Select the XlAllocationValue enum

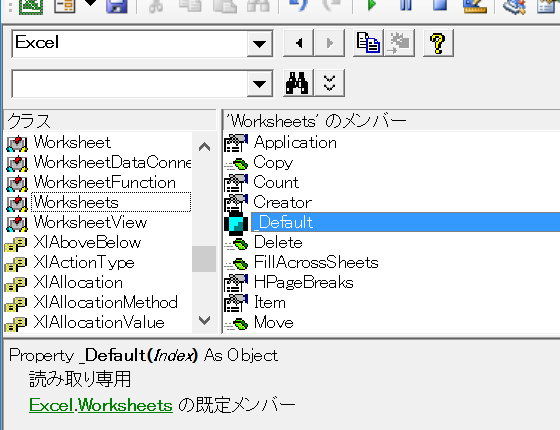(x=99, y=322)
